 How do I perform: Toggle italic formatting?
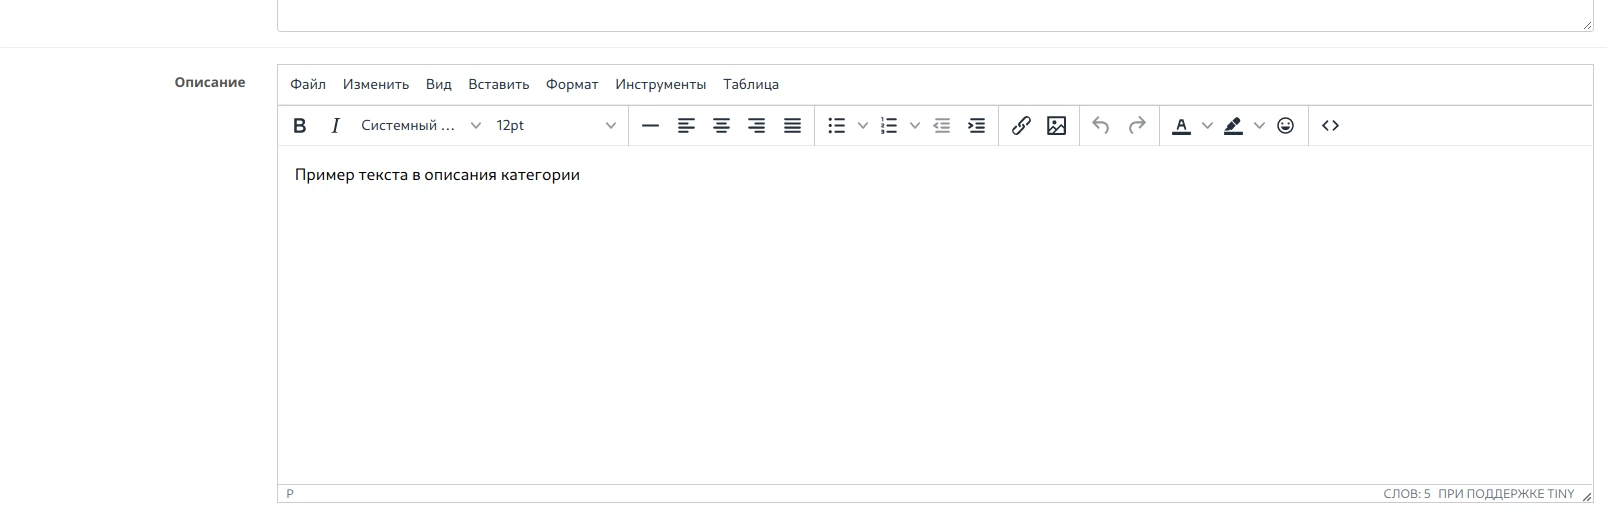click(335, 125)
